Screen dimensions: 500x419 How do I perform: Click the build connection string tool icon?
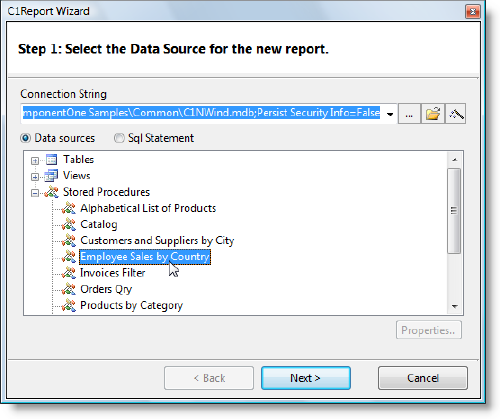point(456,114)
